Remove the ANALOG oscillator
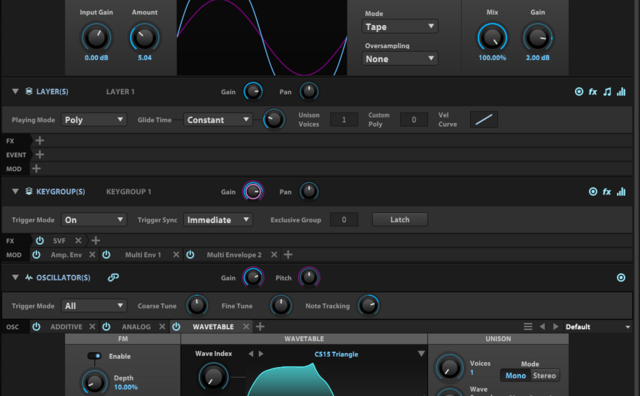The image size is (640, 396). 162,327
